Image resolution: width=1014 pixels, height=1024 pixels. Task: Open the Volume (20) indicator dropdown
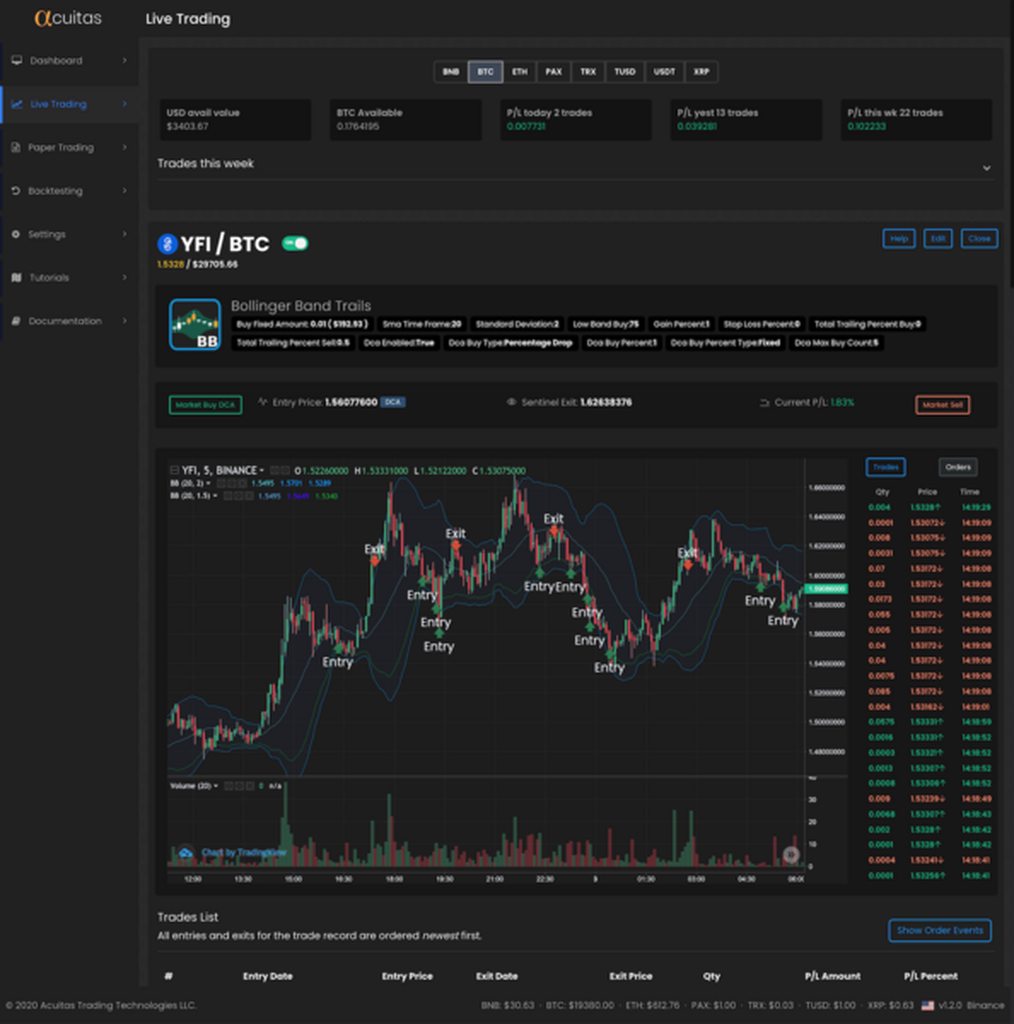coord(215,786)
